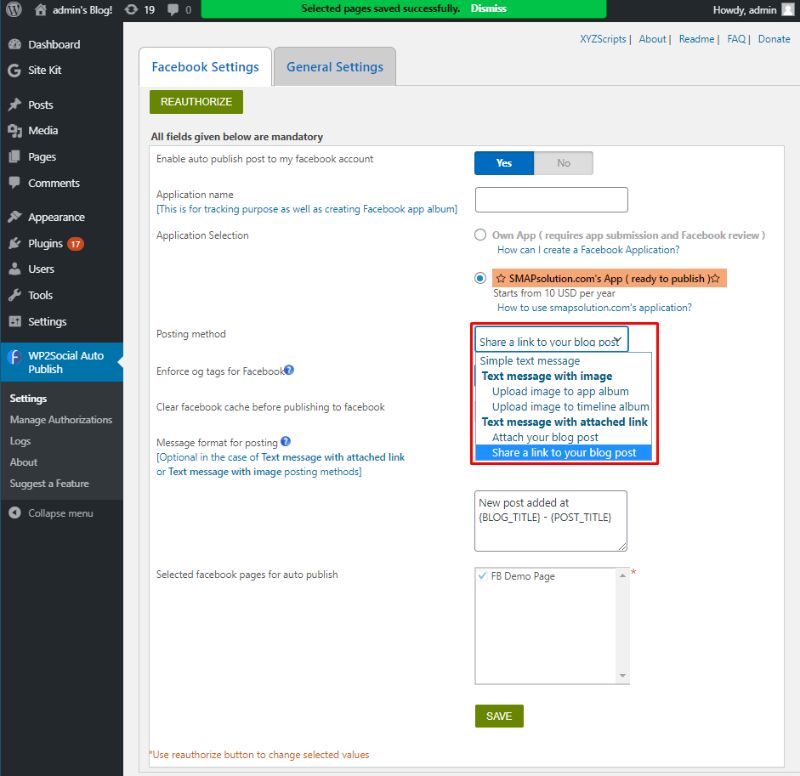
Task: Click the admin avatar icon
Action: coord(788,10)
